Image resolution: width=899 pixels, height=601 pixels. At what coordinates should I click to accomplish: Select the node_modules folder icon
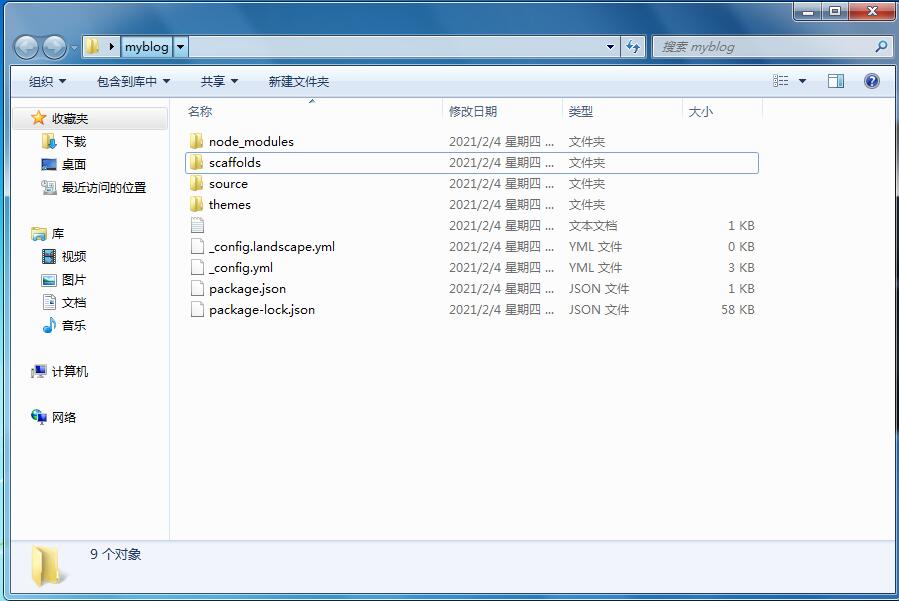[x=197, y=141]
